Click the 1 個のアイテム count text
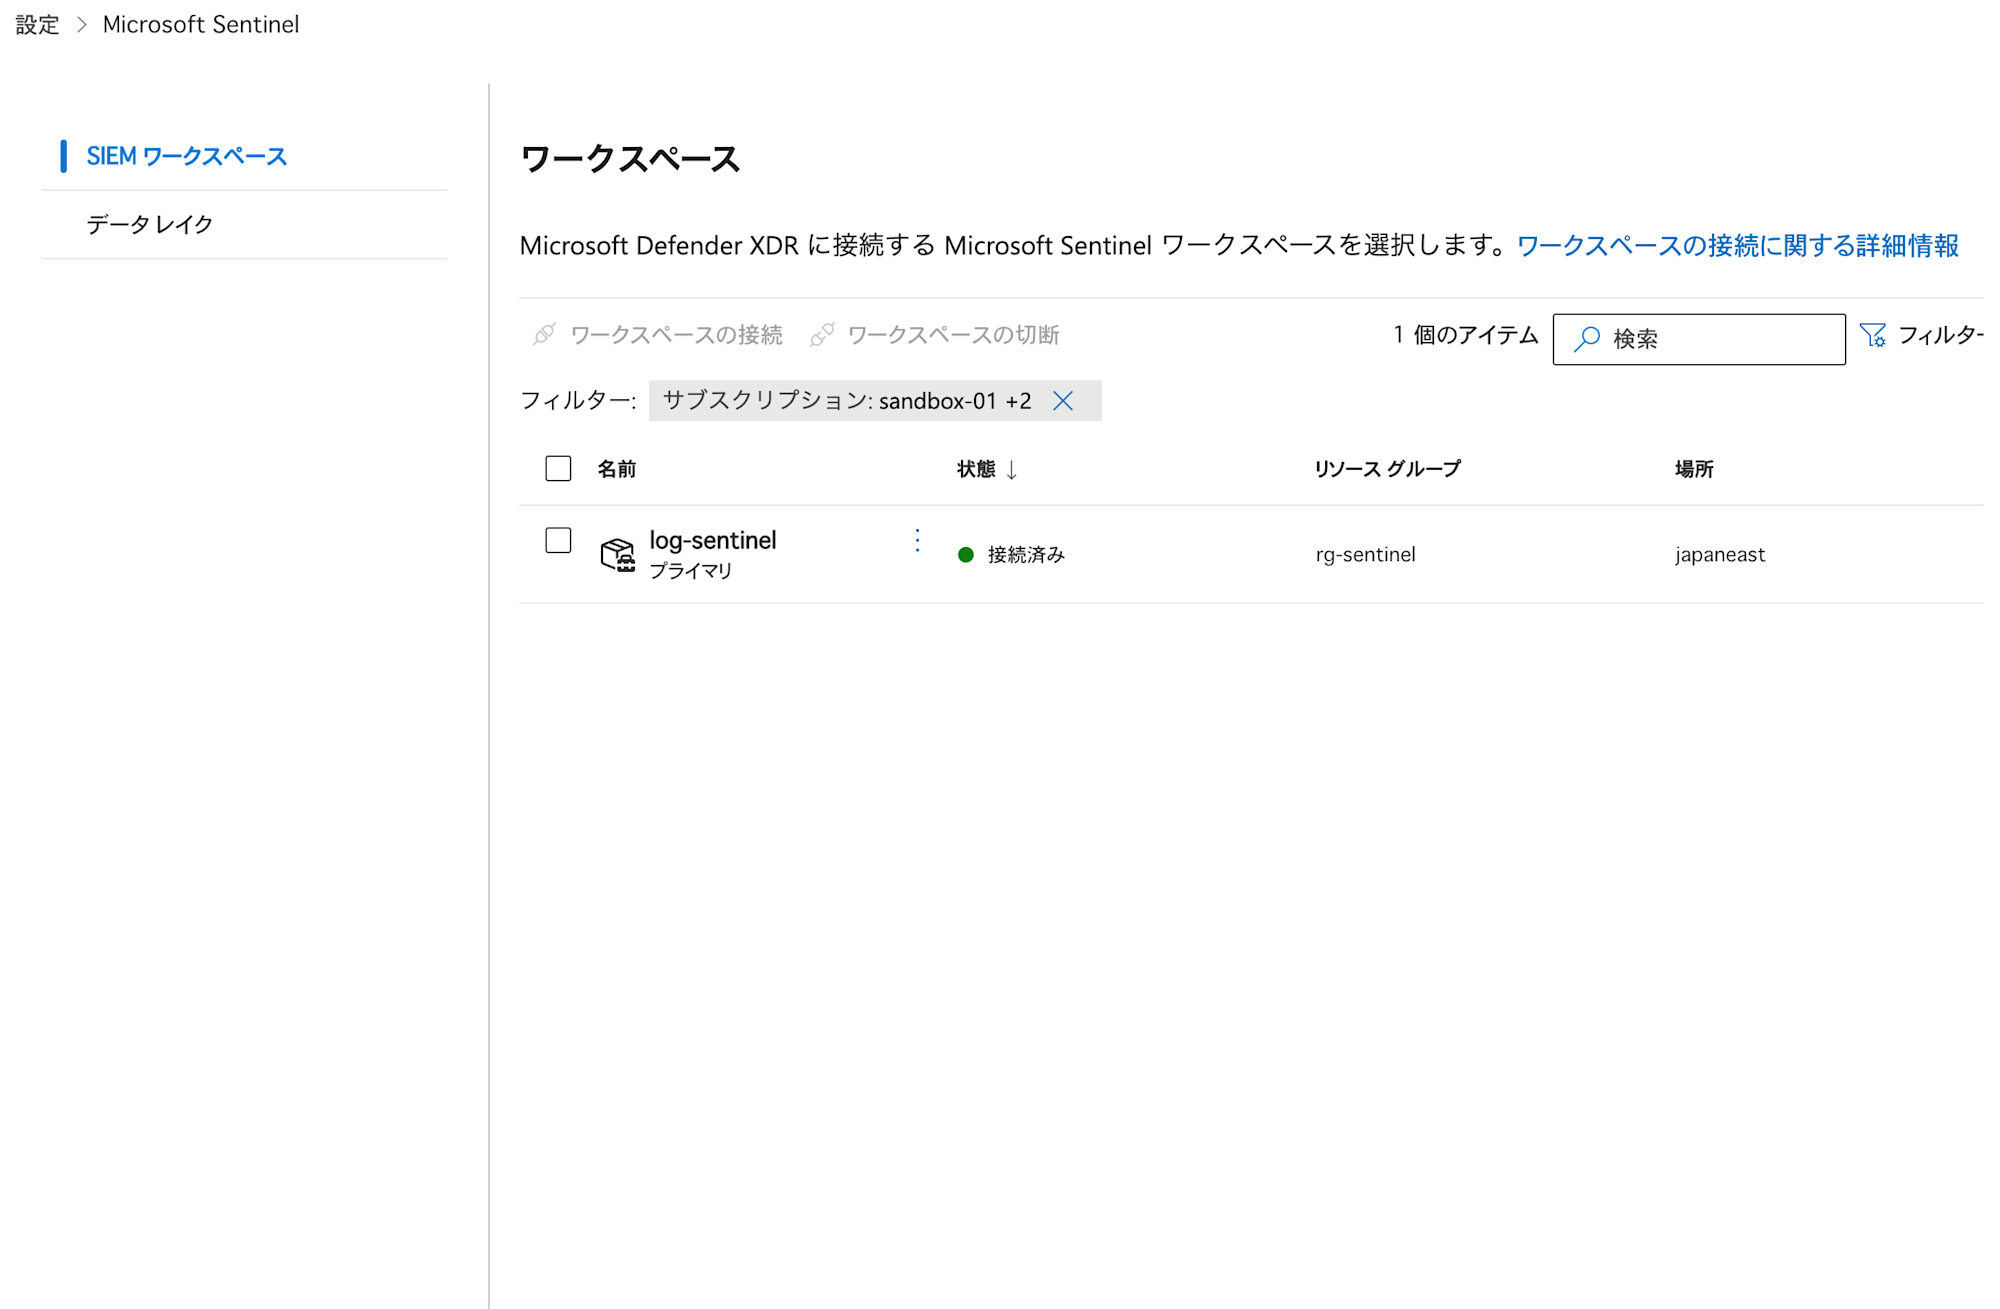This screenshot has width=2000, height=1309. click(1466, 335)
